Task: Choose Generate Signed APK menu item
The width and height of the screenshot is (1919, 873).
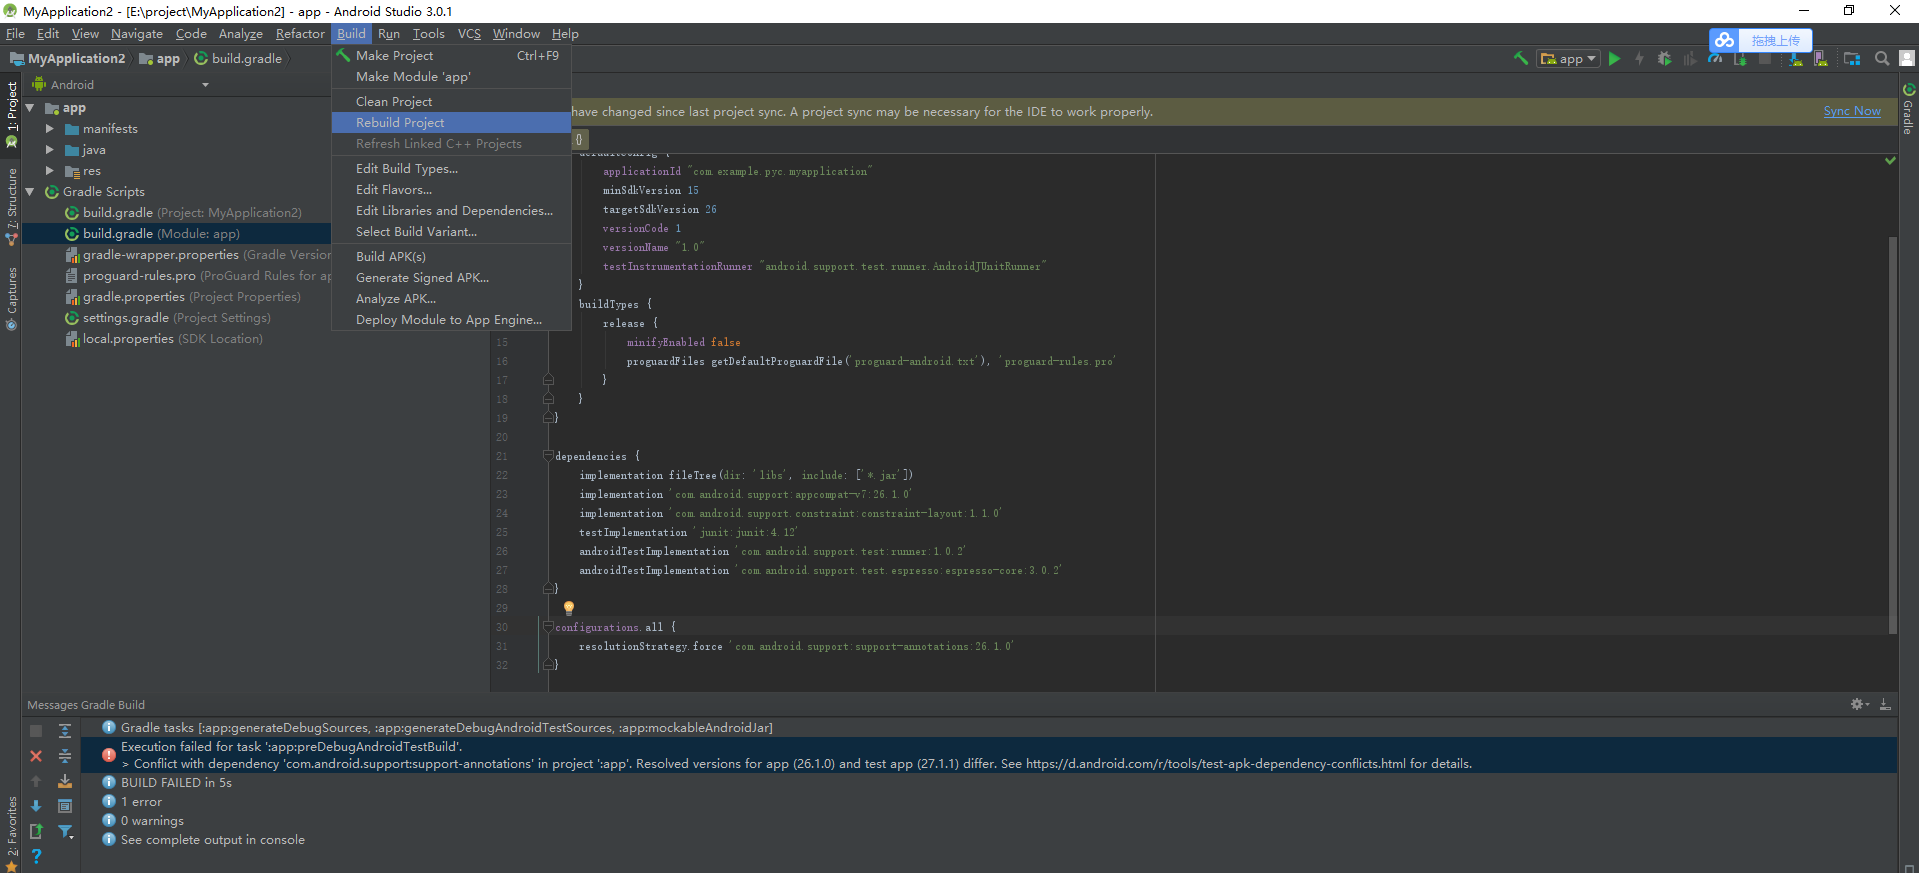Action: tap(451, 278)
